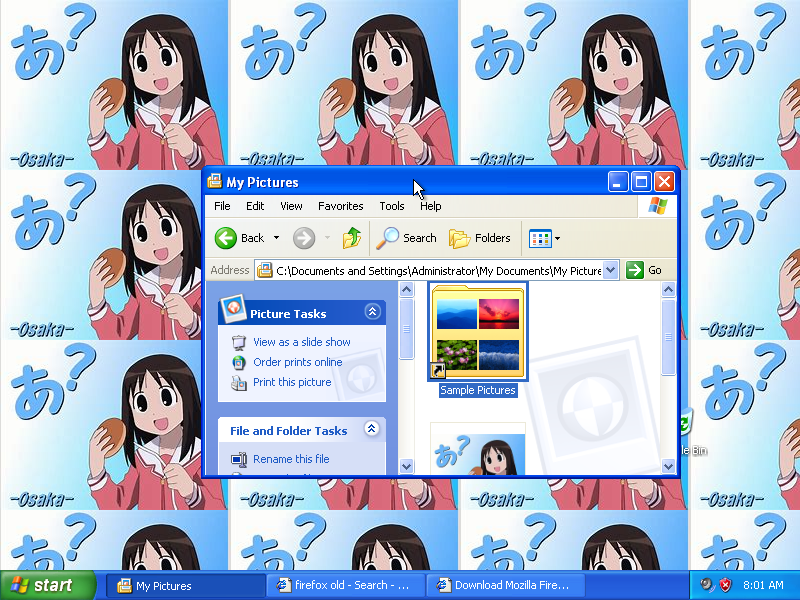Open the Help menu

coord(431,206)
